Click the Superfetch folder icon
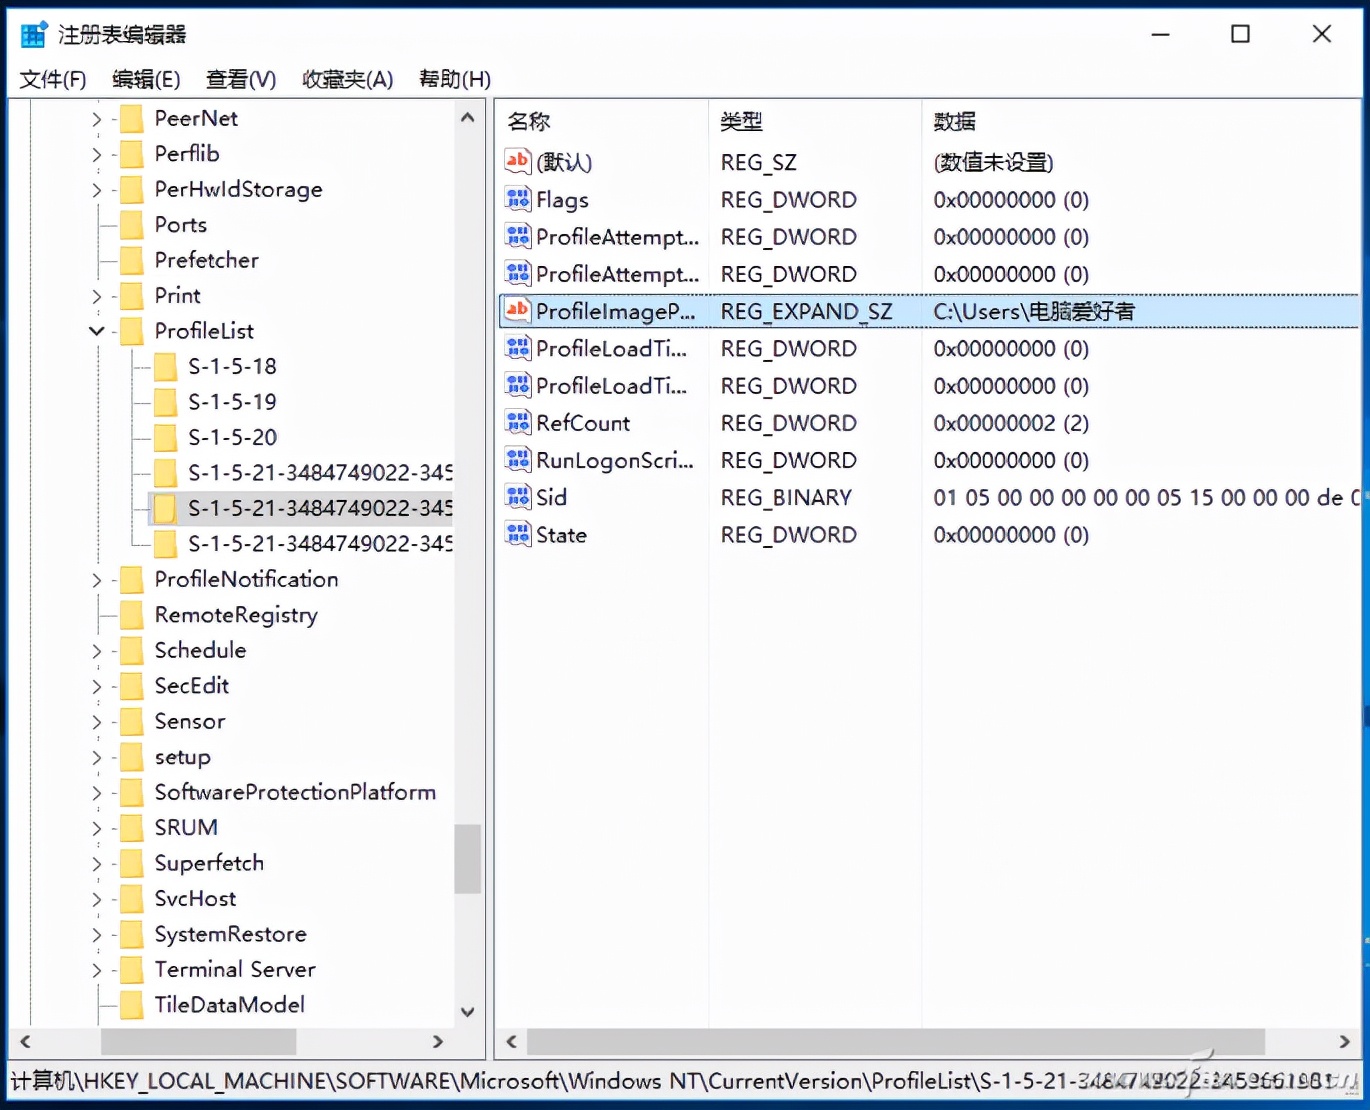 (131, 863)
